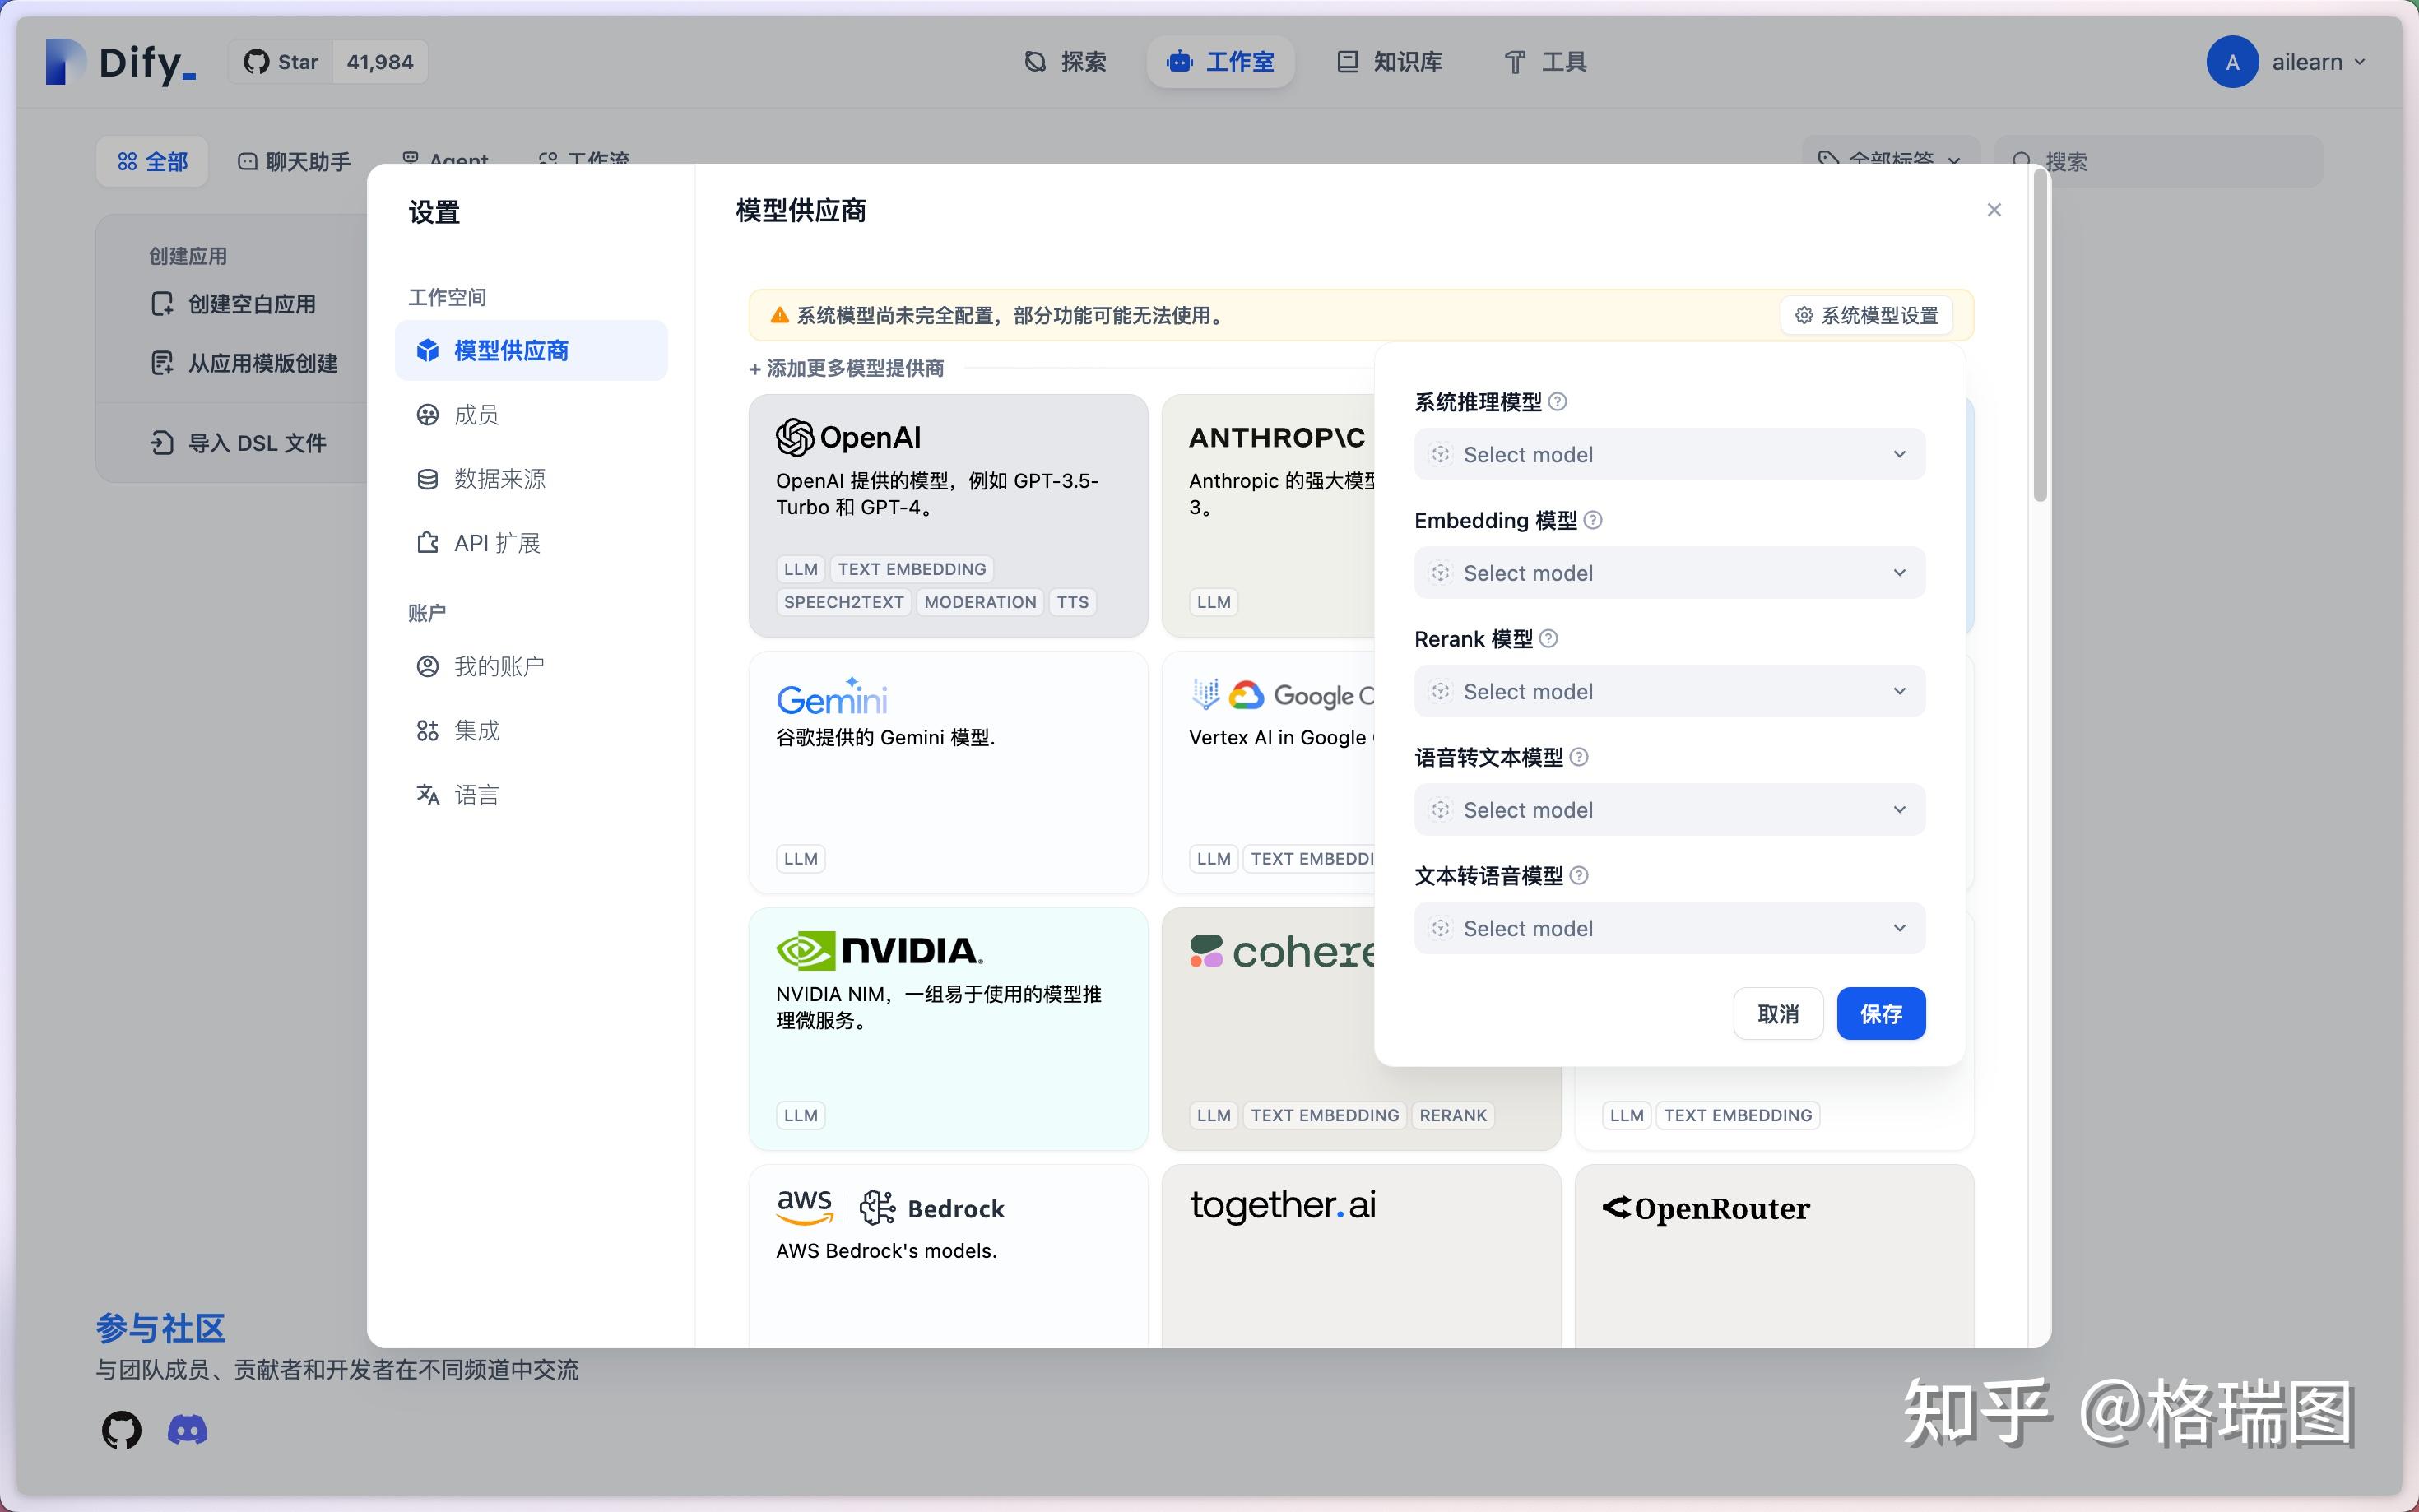
Task: Click 取消 button
Action: (1778, 1013)
